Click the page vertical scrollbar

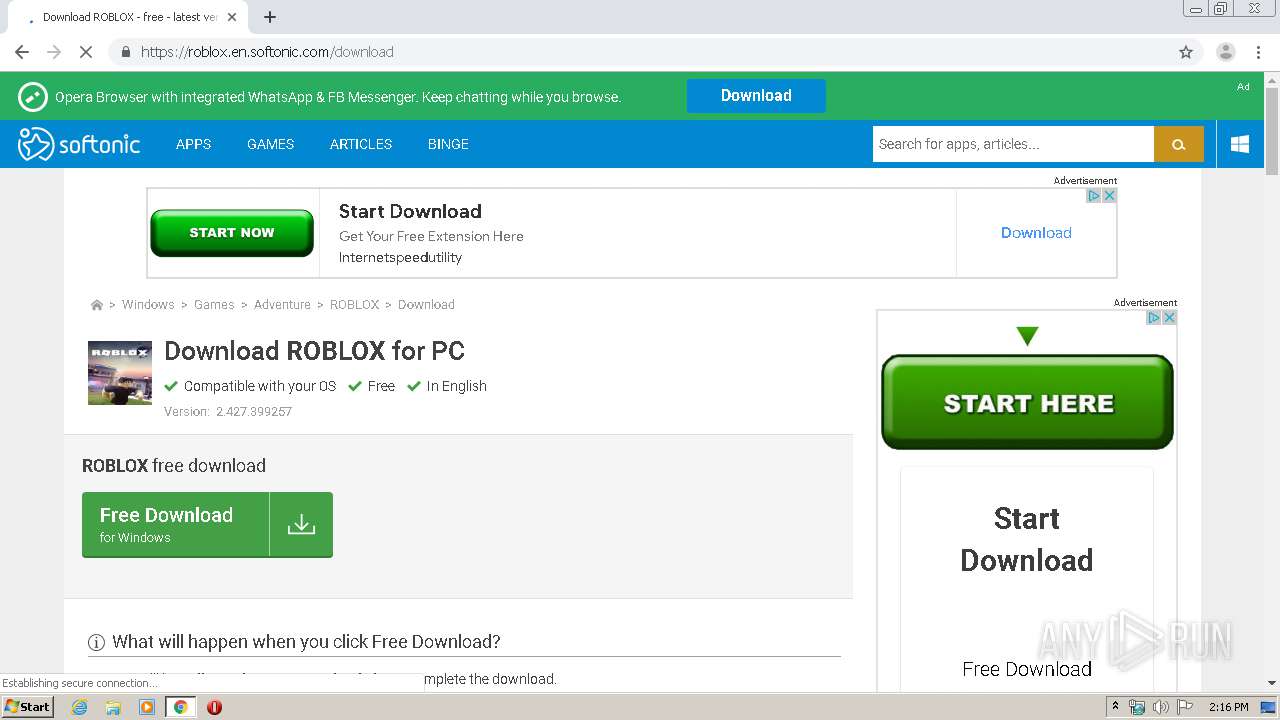[1272, 131]
